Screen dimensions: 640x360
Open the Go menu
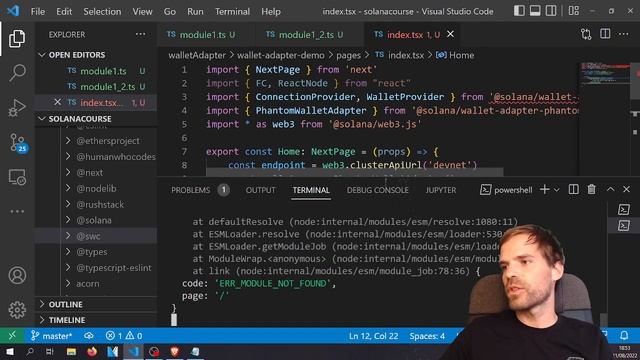pos(170,11)
